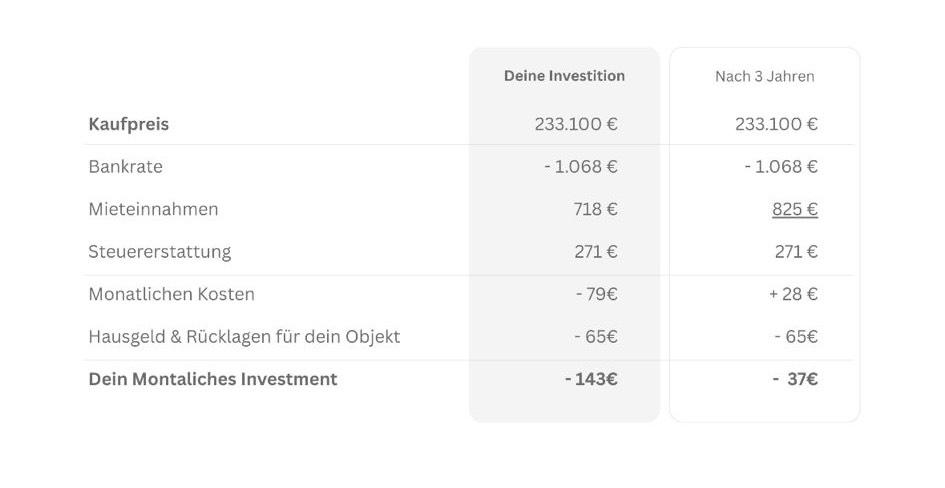Click Hausgeld & Rücklagen für dein Objekt

pyautogui.click(x=244, y=337)
